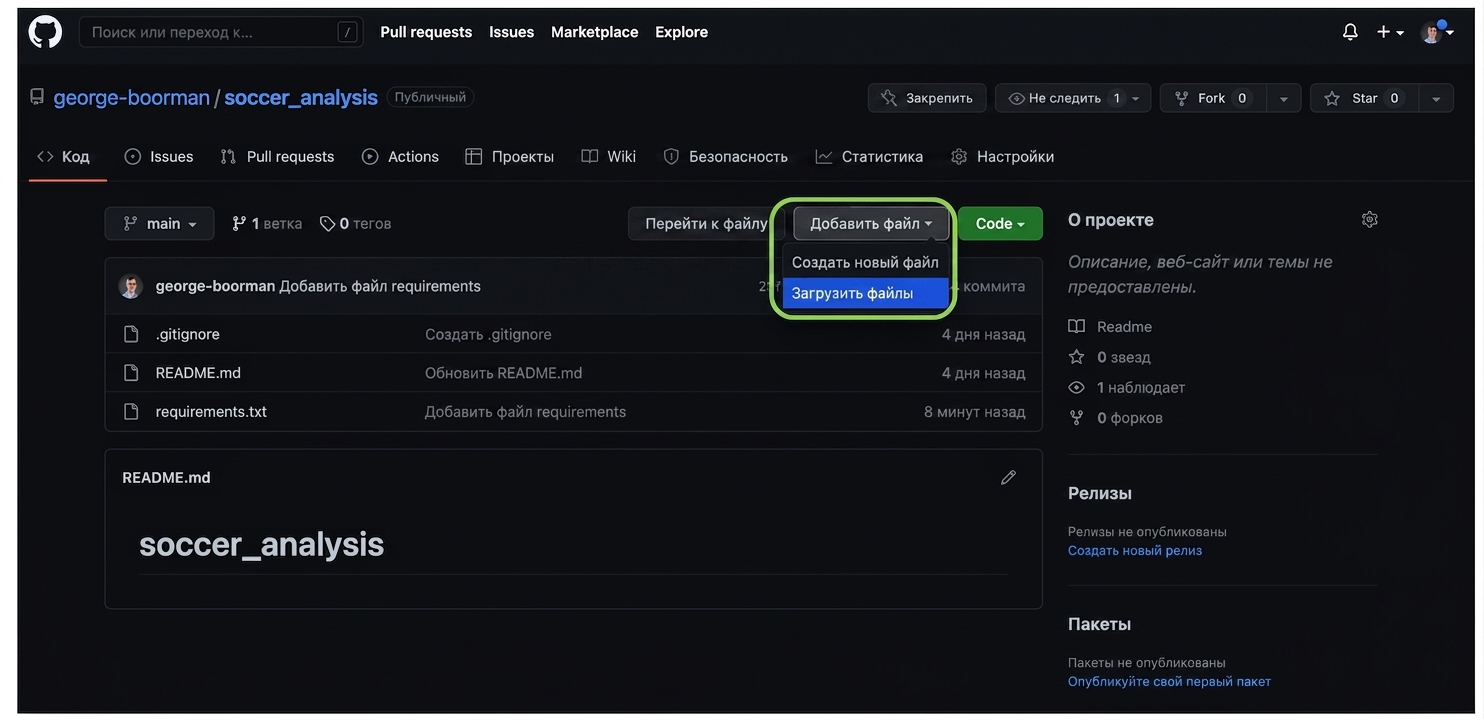Open the george-boorman commit author link
This screenshot has width=1484, height=720.
[215, 286]
